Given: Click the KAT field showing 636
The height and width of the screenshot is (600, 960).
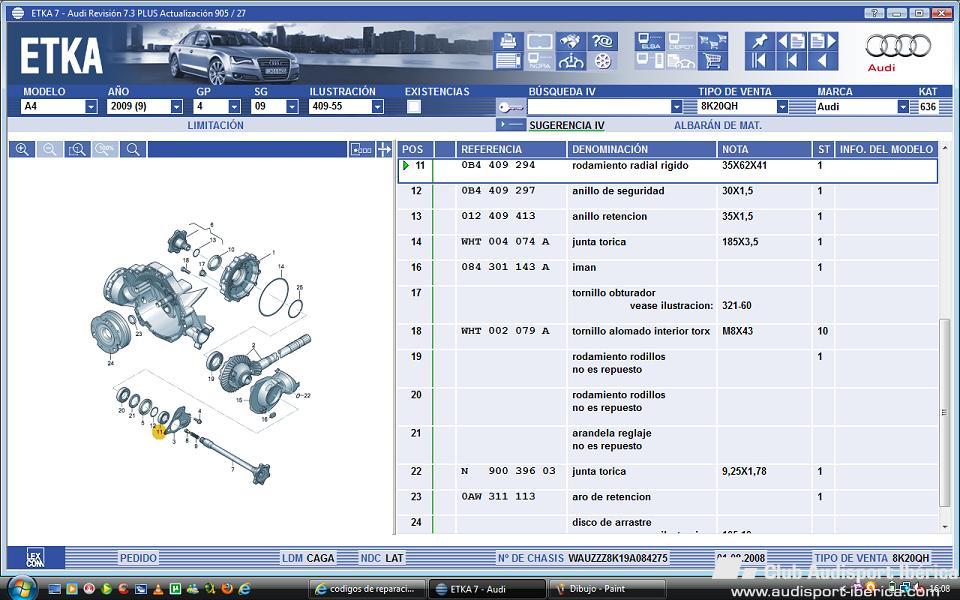Looking at the screenshot, I should (928, 107).
